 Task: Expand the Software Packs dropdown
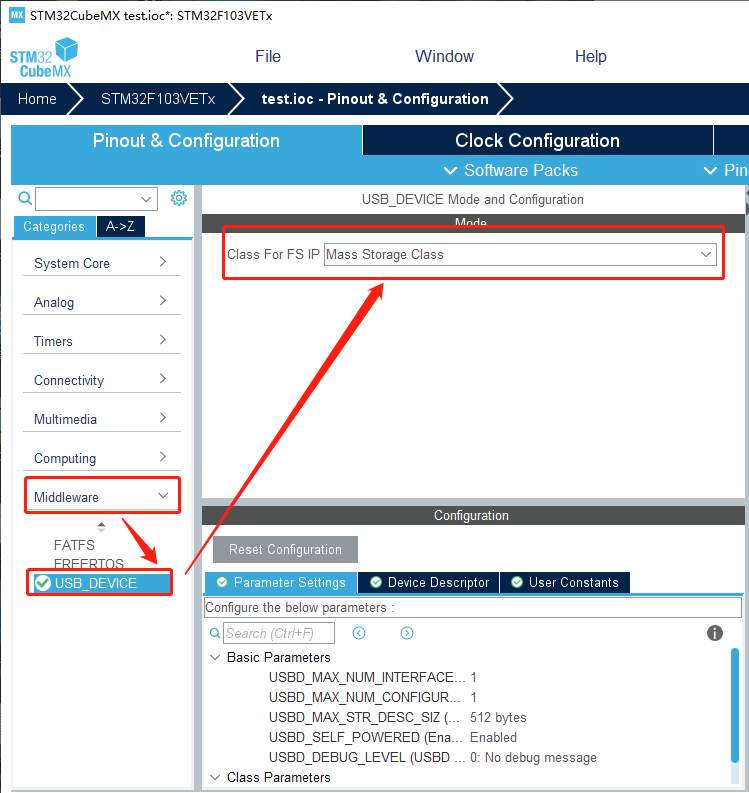point(511,170)
